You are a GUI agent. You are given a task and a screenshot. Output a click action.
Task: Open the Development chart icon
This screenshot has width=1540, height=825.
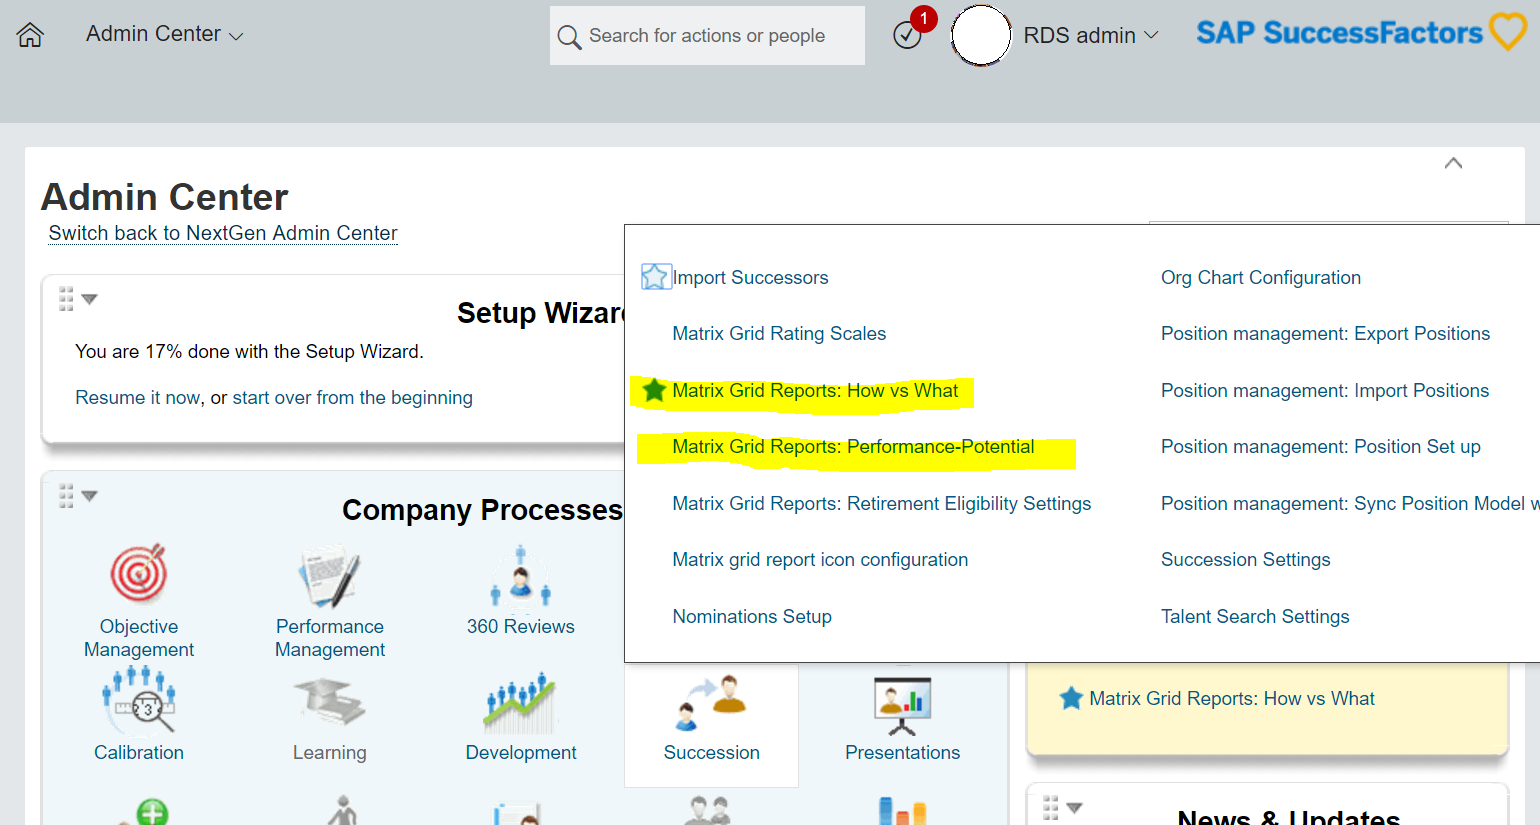[x=520, y=702]
